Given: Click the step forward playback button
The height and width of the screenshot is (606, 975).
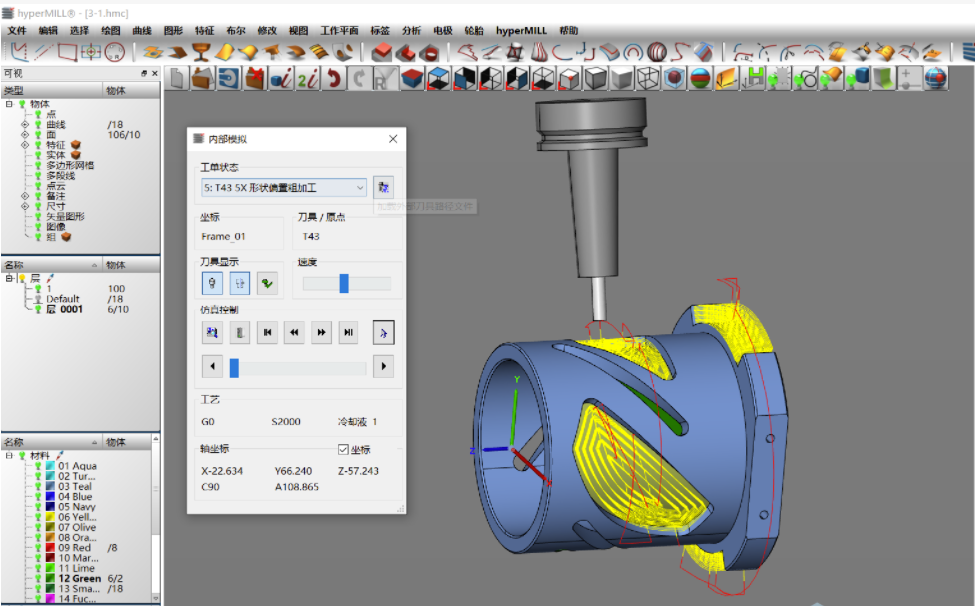Looking at the screenshot, I should [x=348, y=333].
